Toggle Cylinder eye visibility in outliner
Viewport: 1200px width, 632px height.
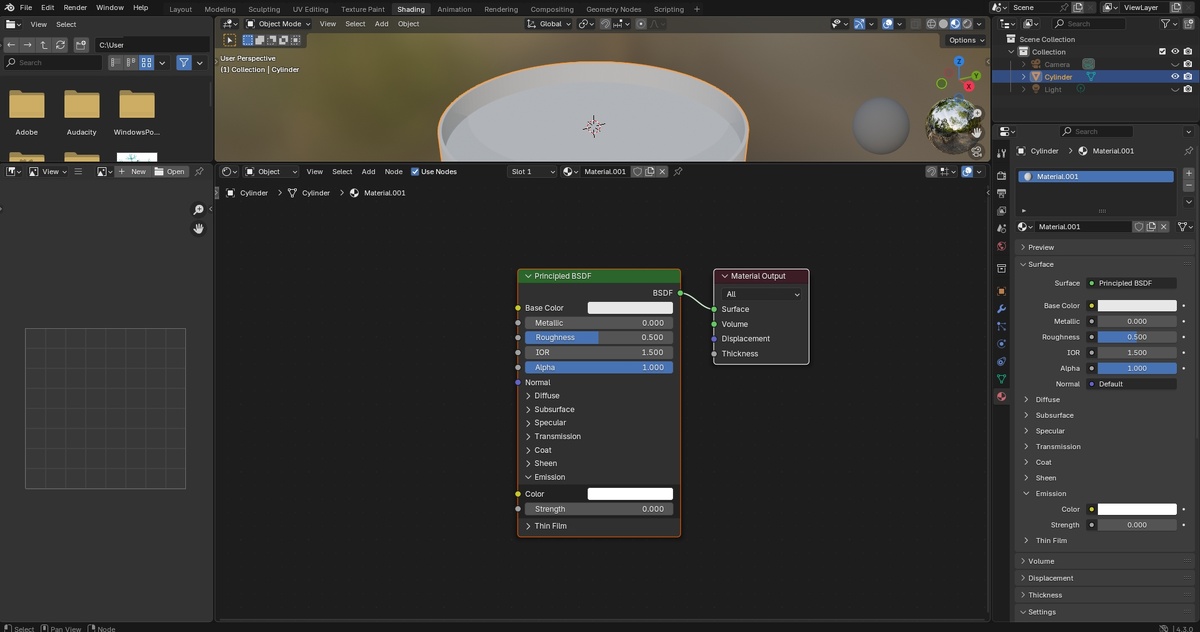point(1175,76)
